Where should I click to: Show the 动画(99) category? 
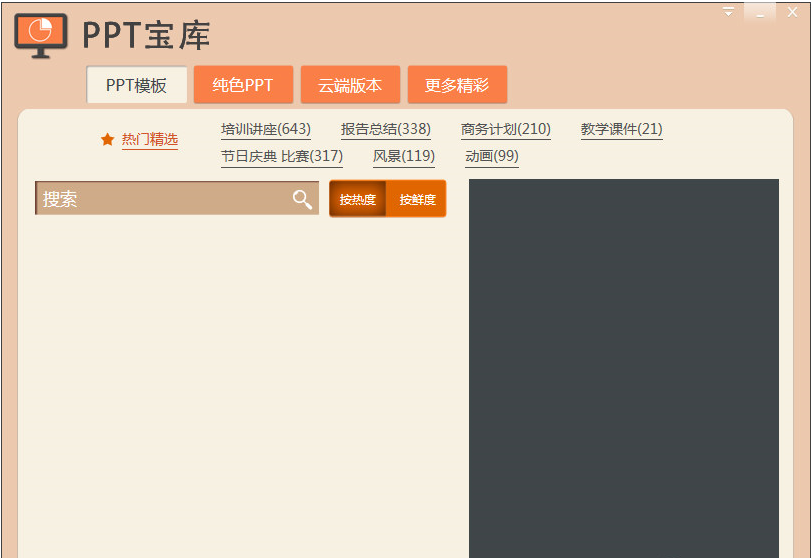tap(492, 156)
